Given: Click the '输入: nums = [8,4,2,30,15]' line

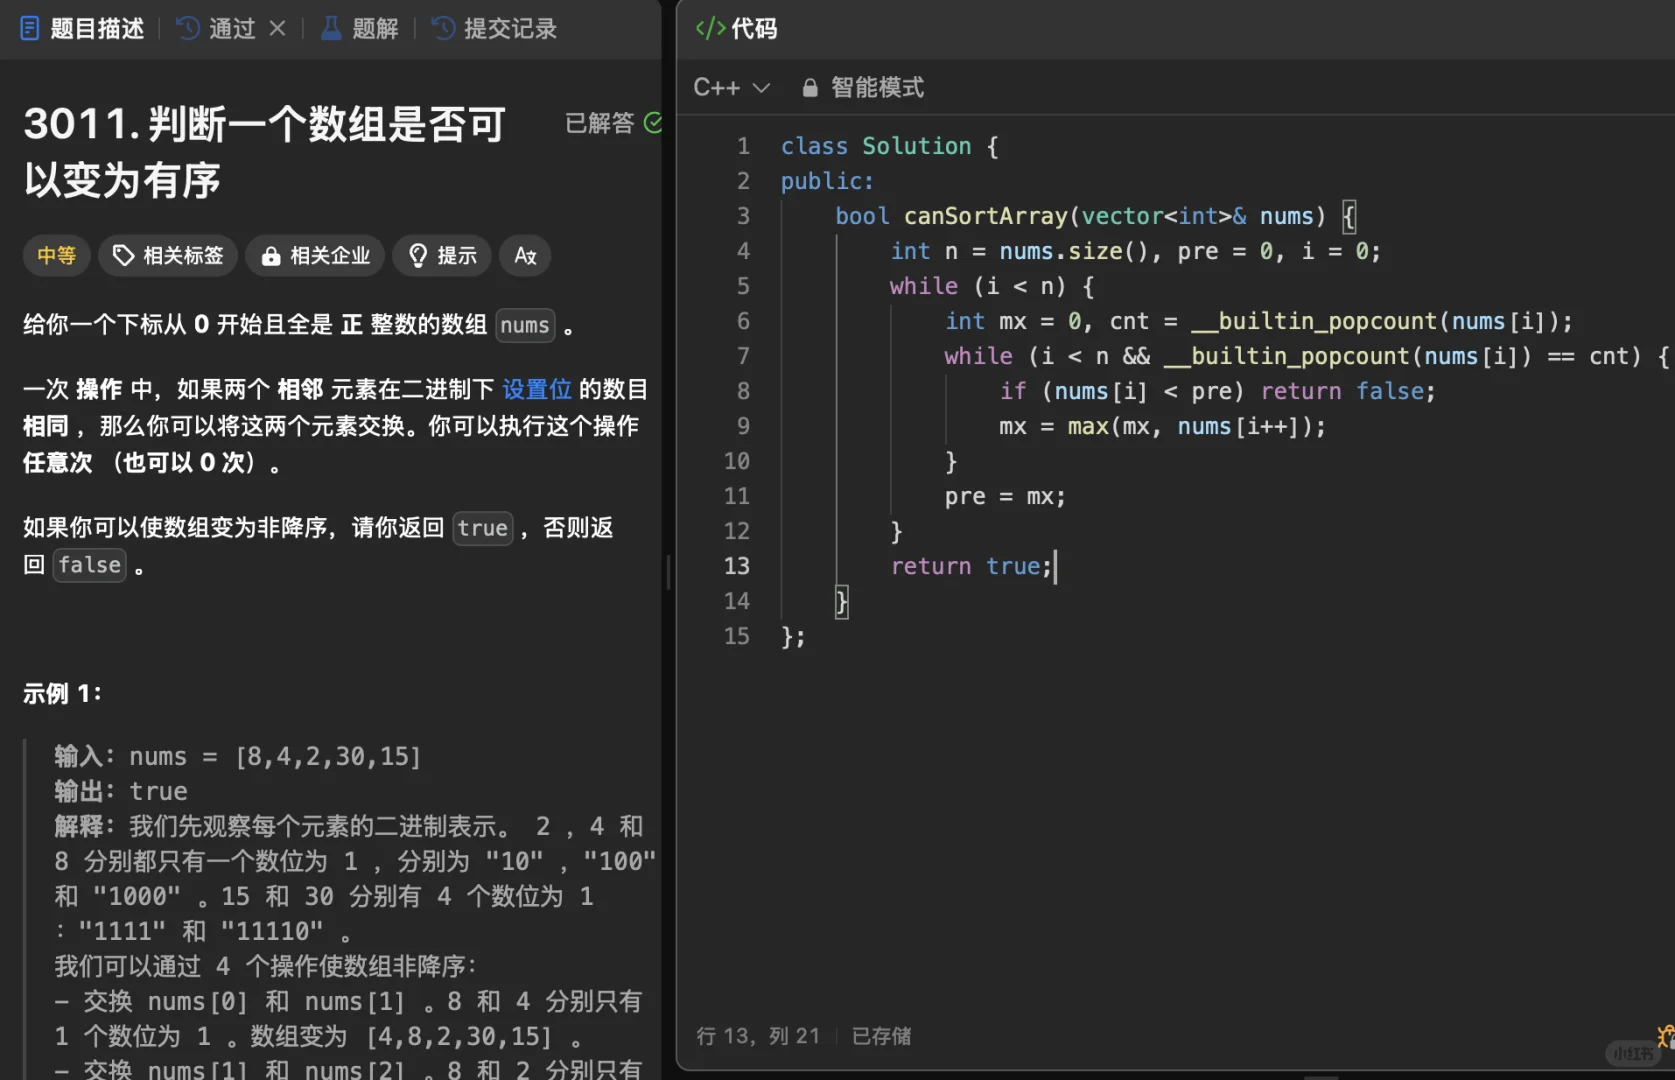Looking at the screenshot, I should (x=238, y=756).
